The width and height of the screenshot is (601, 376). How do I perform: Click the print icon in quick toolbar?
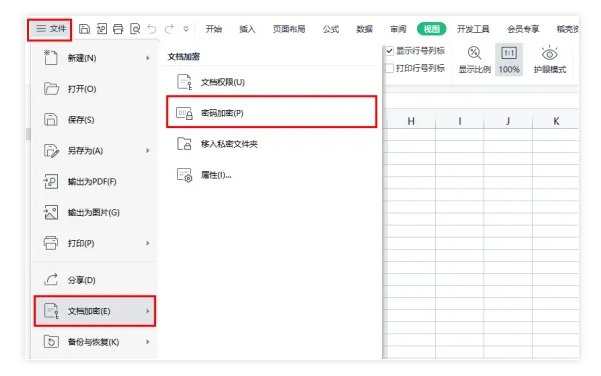coord(118,29)
